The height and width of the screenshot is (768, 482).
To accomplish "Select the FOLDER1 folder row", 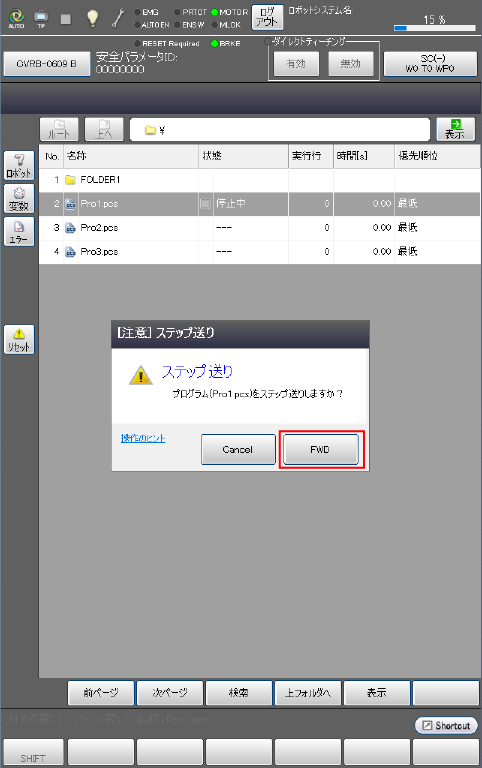I will [x=260, y=180].
